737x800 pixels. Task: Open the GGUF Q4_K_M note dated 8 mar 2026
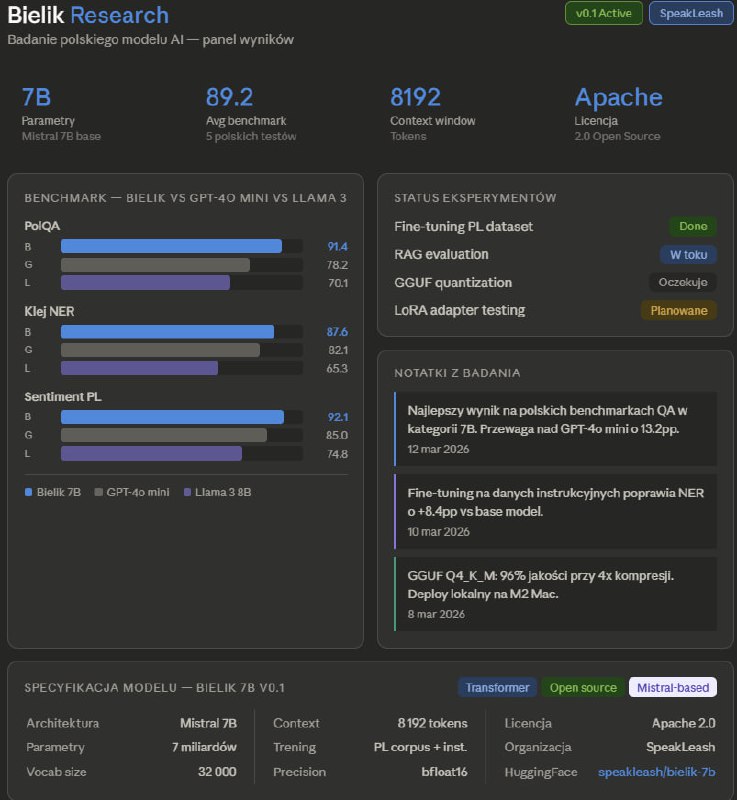point(556,594)
